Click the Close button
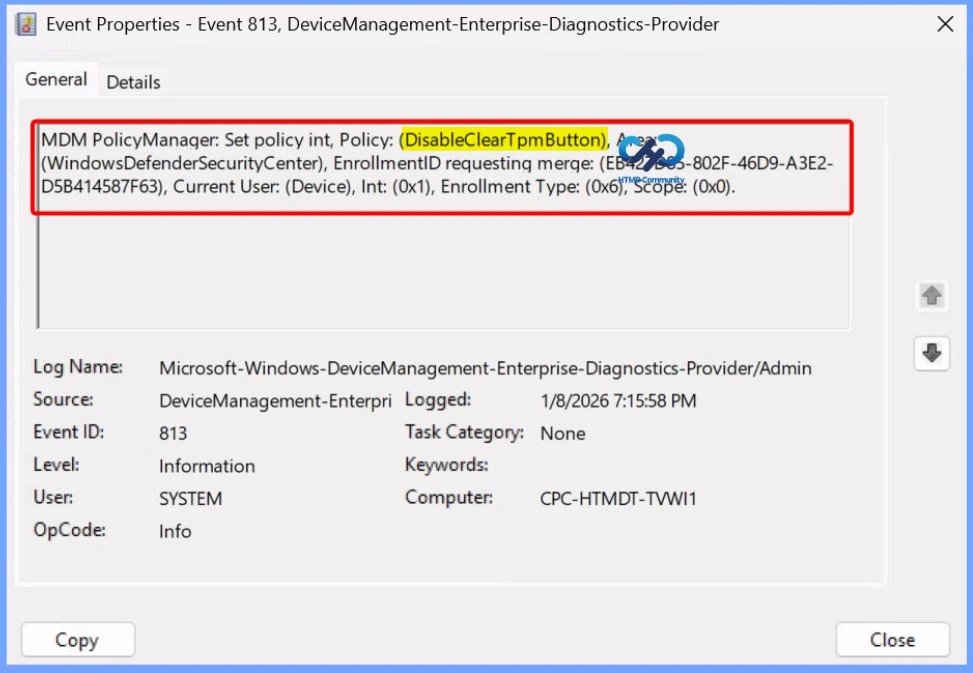This screenshot has width=973, height=673. tap(891, 639)
